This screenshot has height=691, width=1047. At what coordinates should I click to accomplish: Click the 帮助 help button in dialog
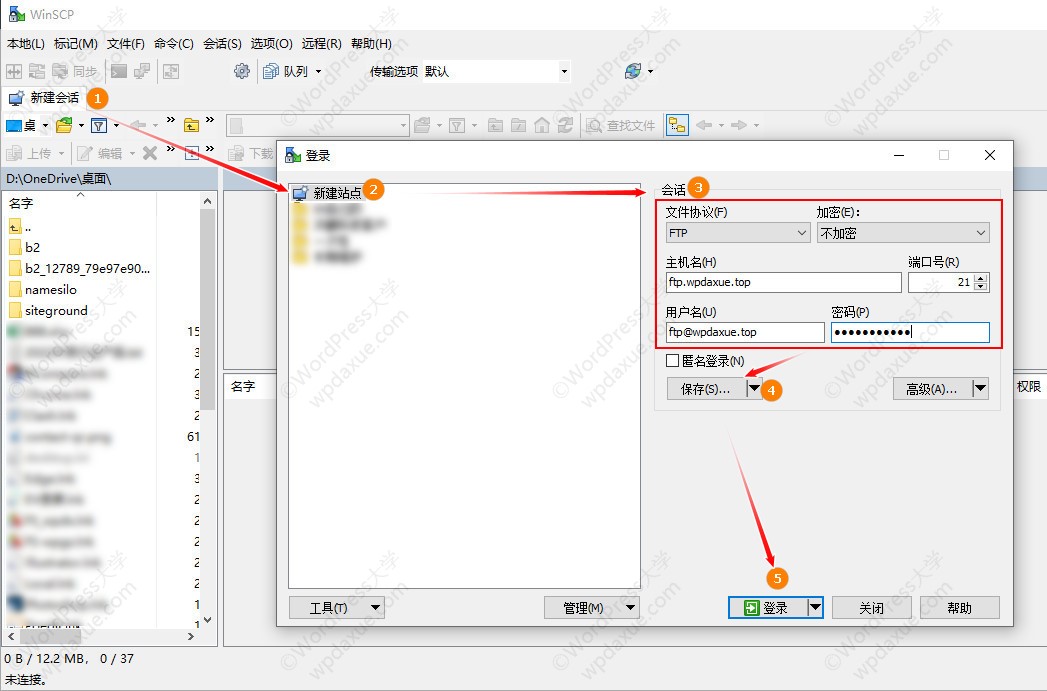pos(960,608)
